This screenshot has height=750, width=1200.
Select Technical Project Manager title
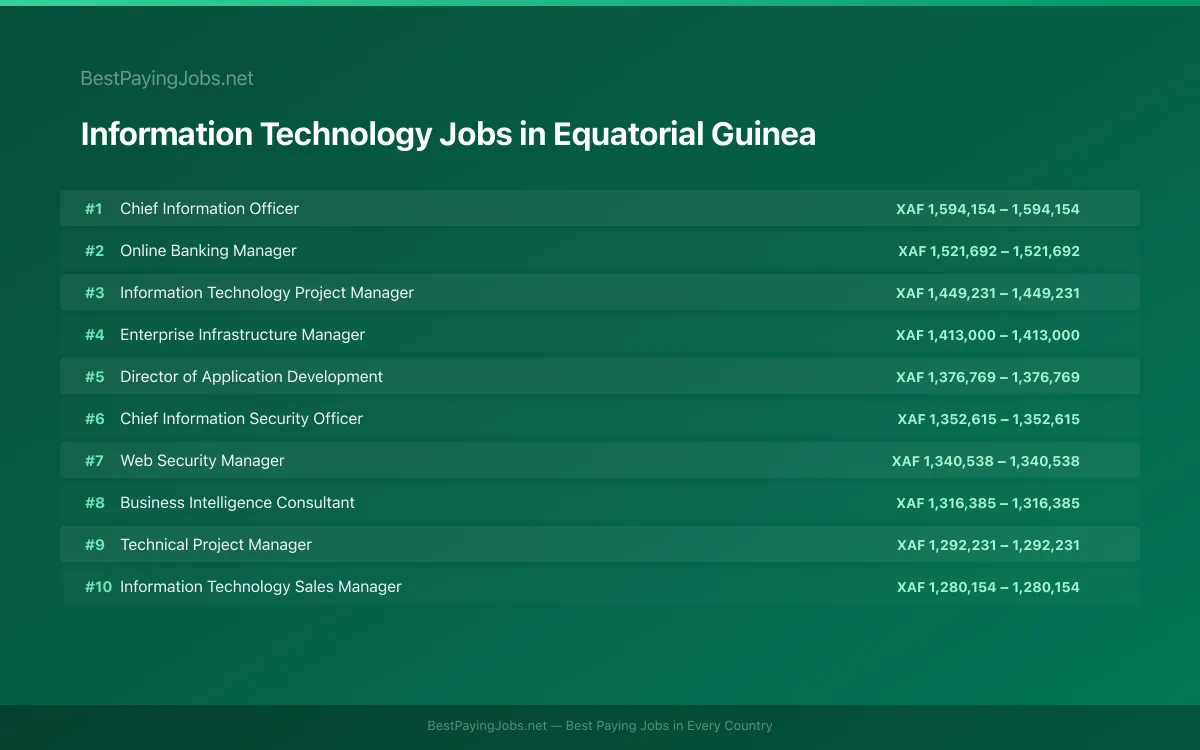[x=216, y=544]
